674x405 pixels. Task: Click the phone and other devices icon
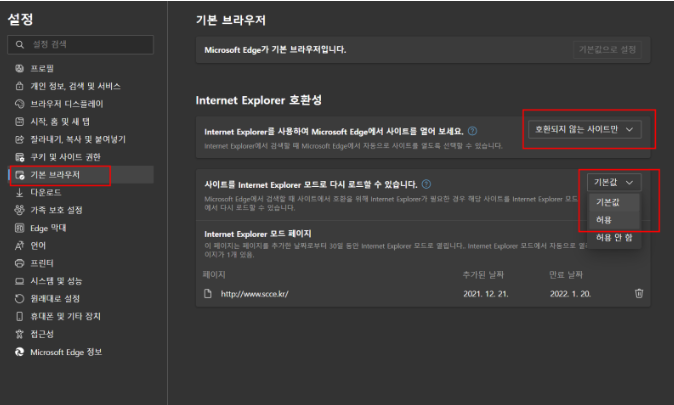(19, 316)
